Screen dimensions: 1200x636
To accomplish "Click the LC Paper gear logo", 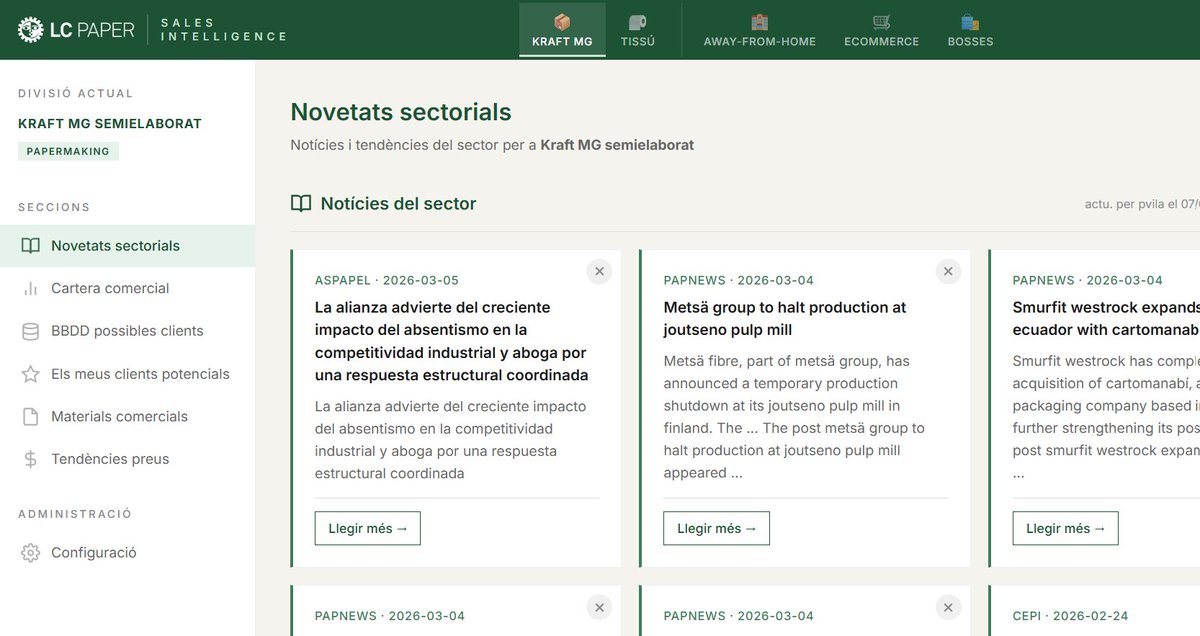I will [31, 30].
